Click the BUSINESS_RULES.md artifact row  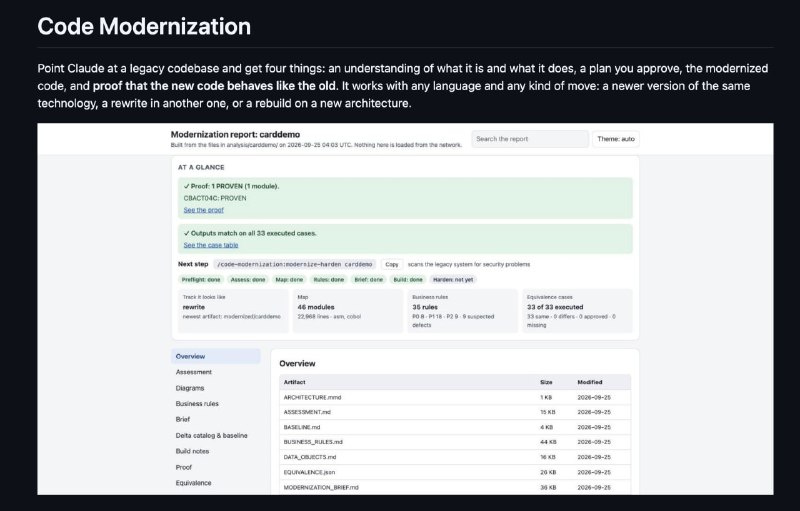click(455, 442)
